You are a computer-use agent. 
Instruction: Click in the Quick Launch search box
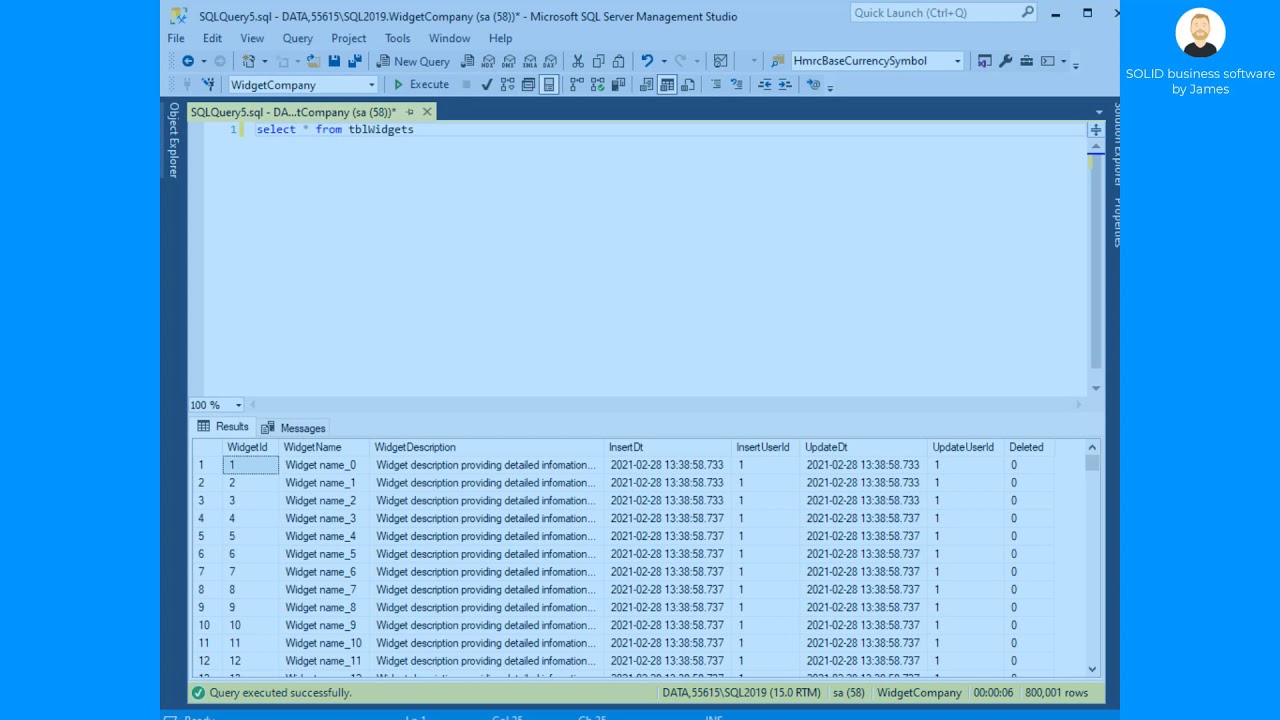935,13
